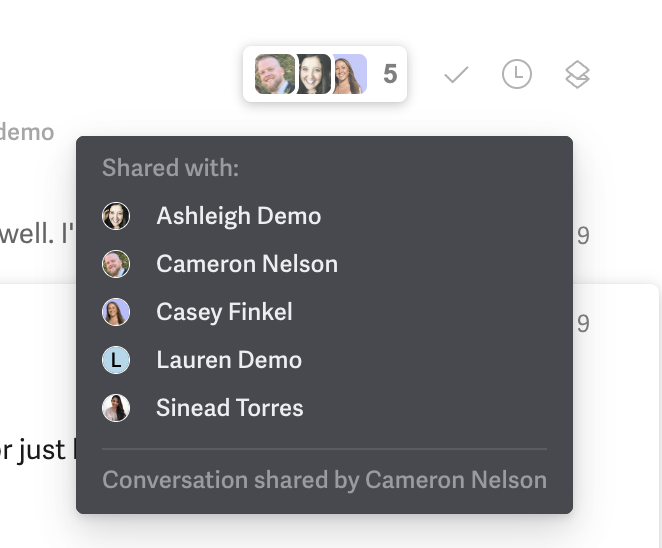662x548 pixels.
Task: Click Casey Finkel's round avatar
Action: click(116, 312)
